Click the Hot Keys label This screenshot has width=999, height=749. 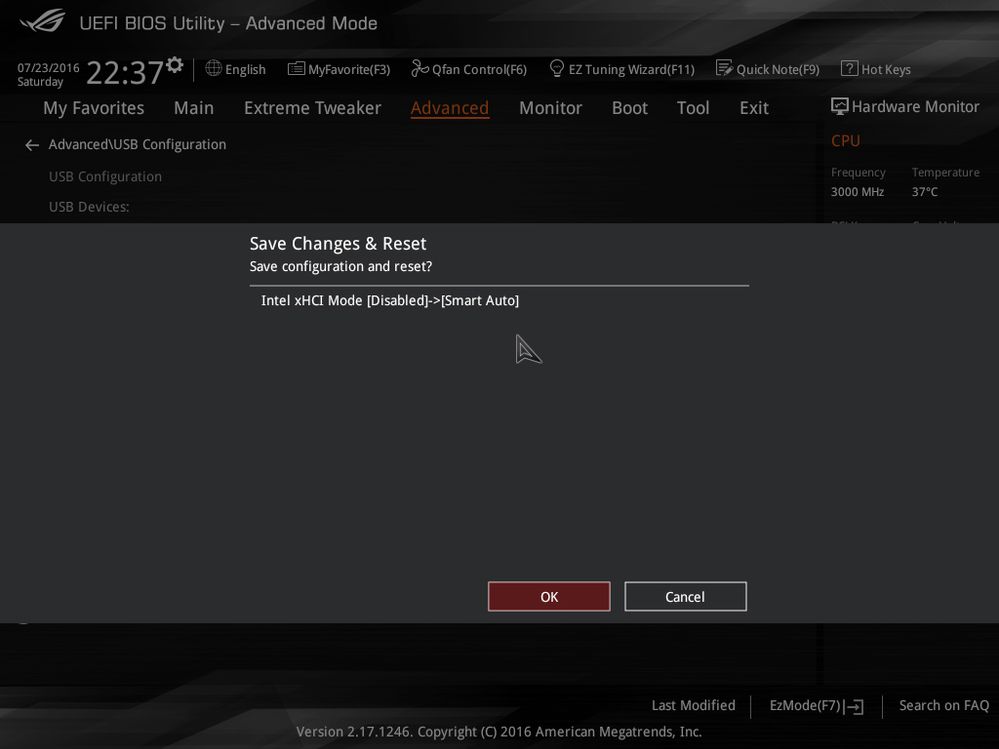pos(886,69)
